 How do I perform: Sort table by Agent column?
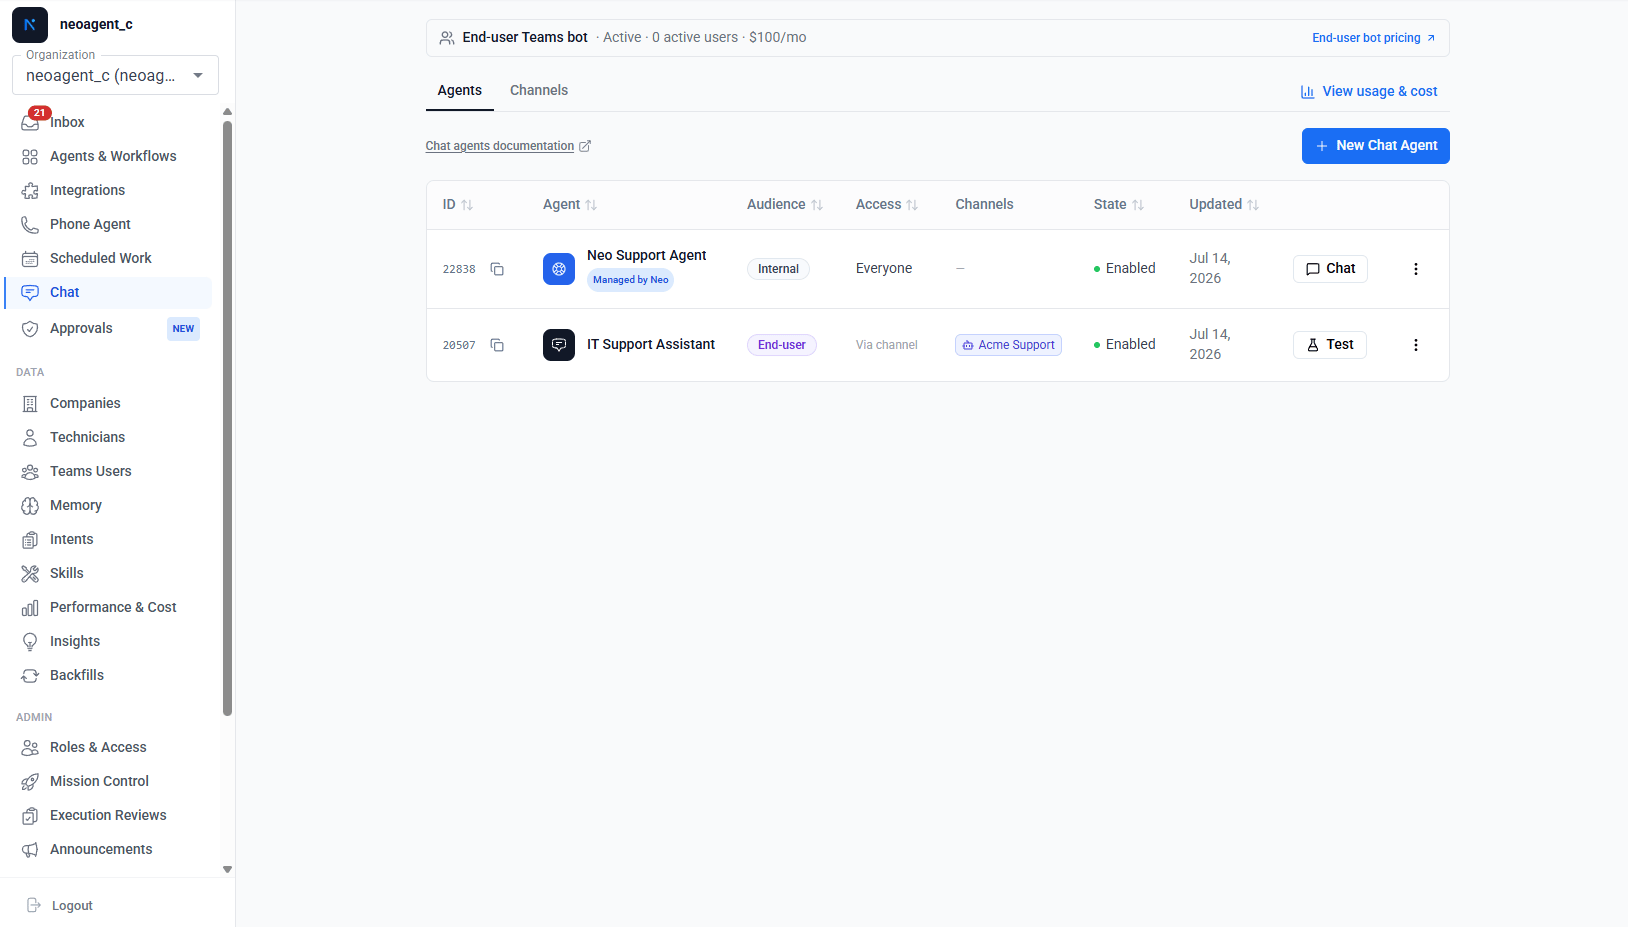(x=570, y=204)
